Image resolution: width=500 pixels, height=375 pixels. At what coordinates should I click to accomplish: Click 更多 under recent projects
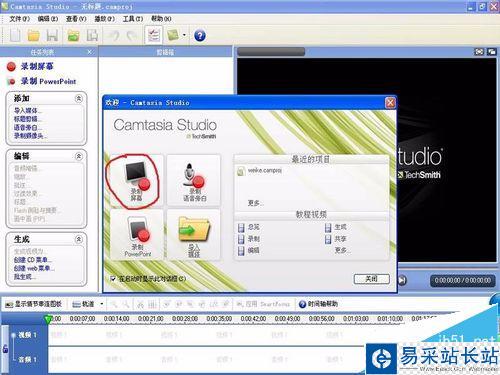click(x=255, y=203)
